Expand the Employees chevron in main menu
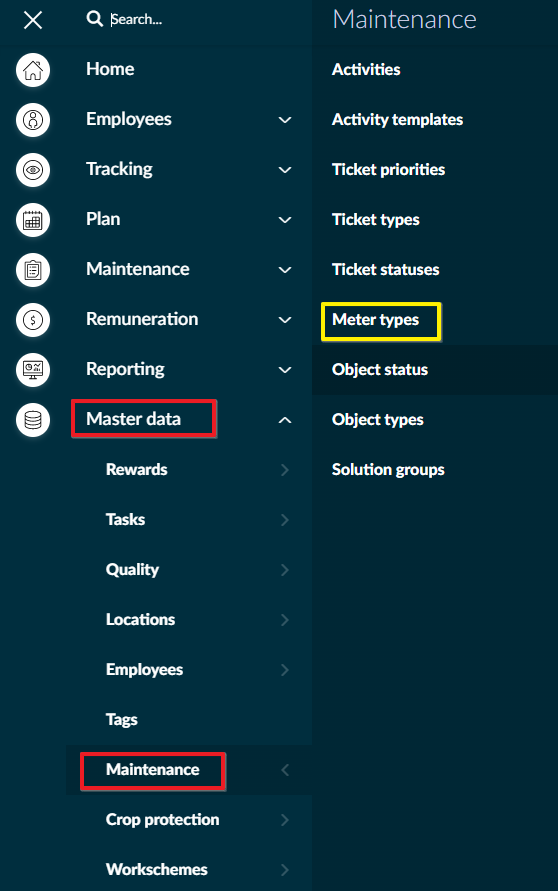The image size is (558, 891). tap(285, 120)
